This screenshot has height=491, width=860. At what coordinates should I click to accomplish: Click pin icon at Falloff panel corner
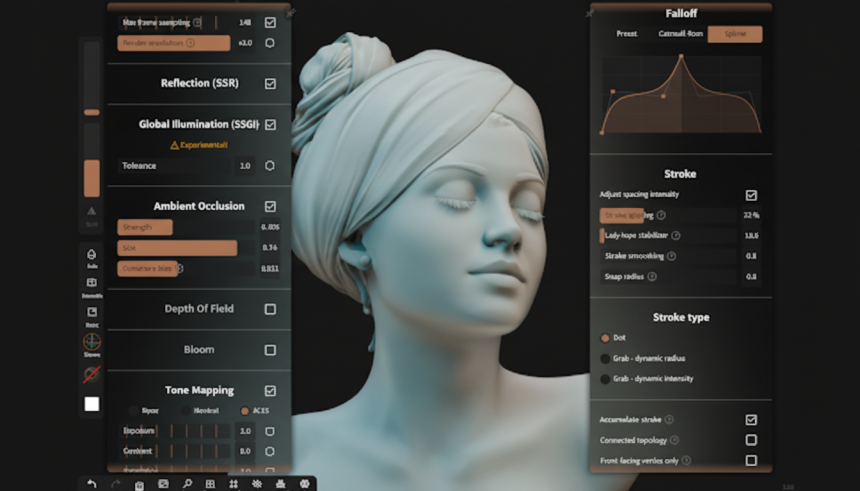(x=590, y=13)
